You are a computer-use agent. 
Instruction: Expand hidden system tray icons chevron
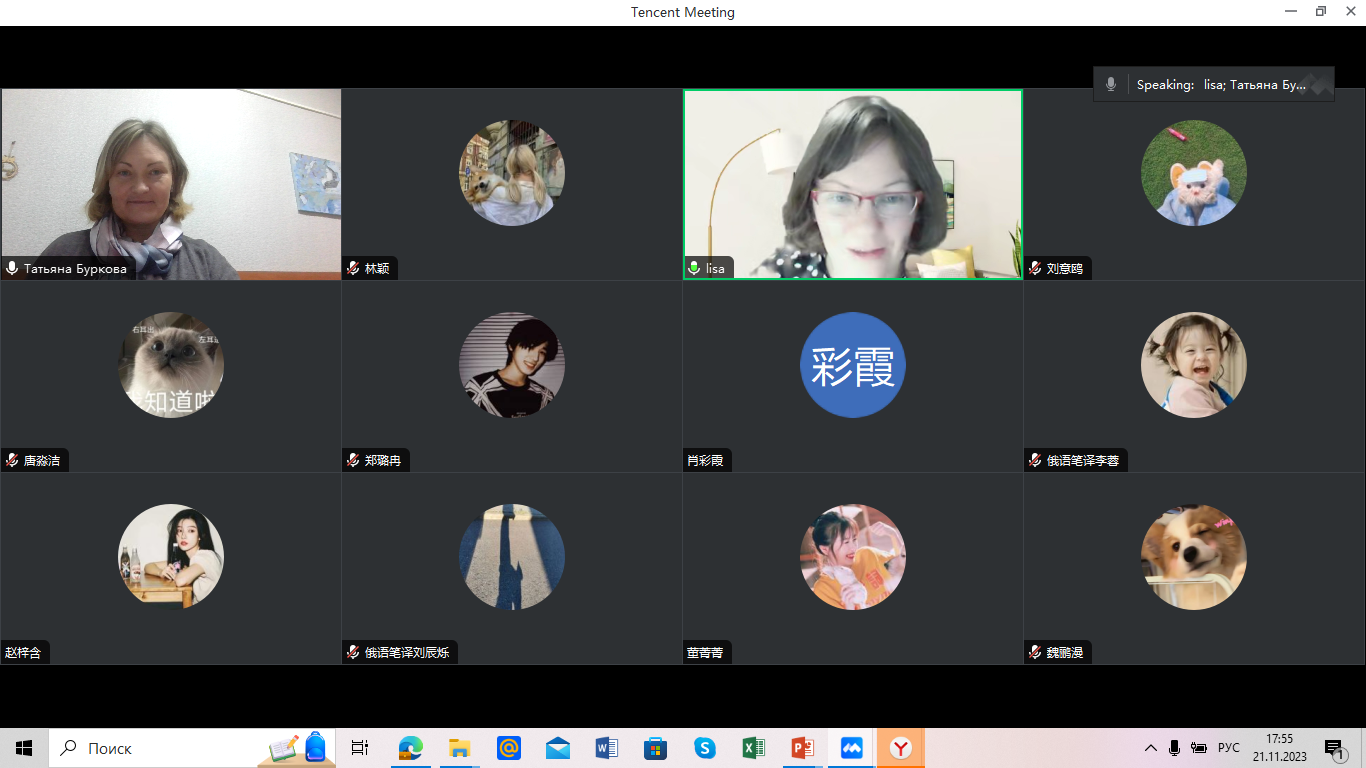[1151, 748]
